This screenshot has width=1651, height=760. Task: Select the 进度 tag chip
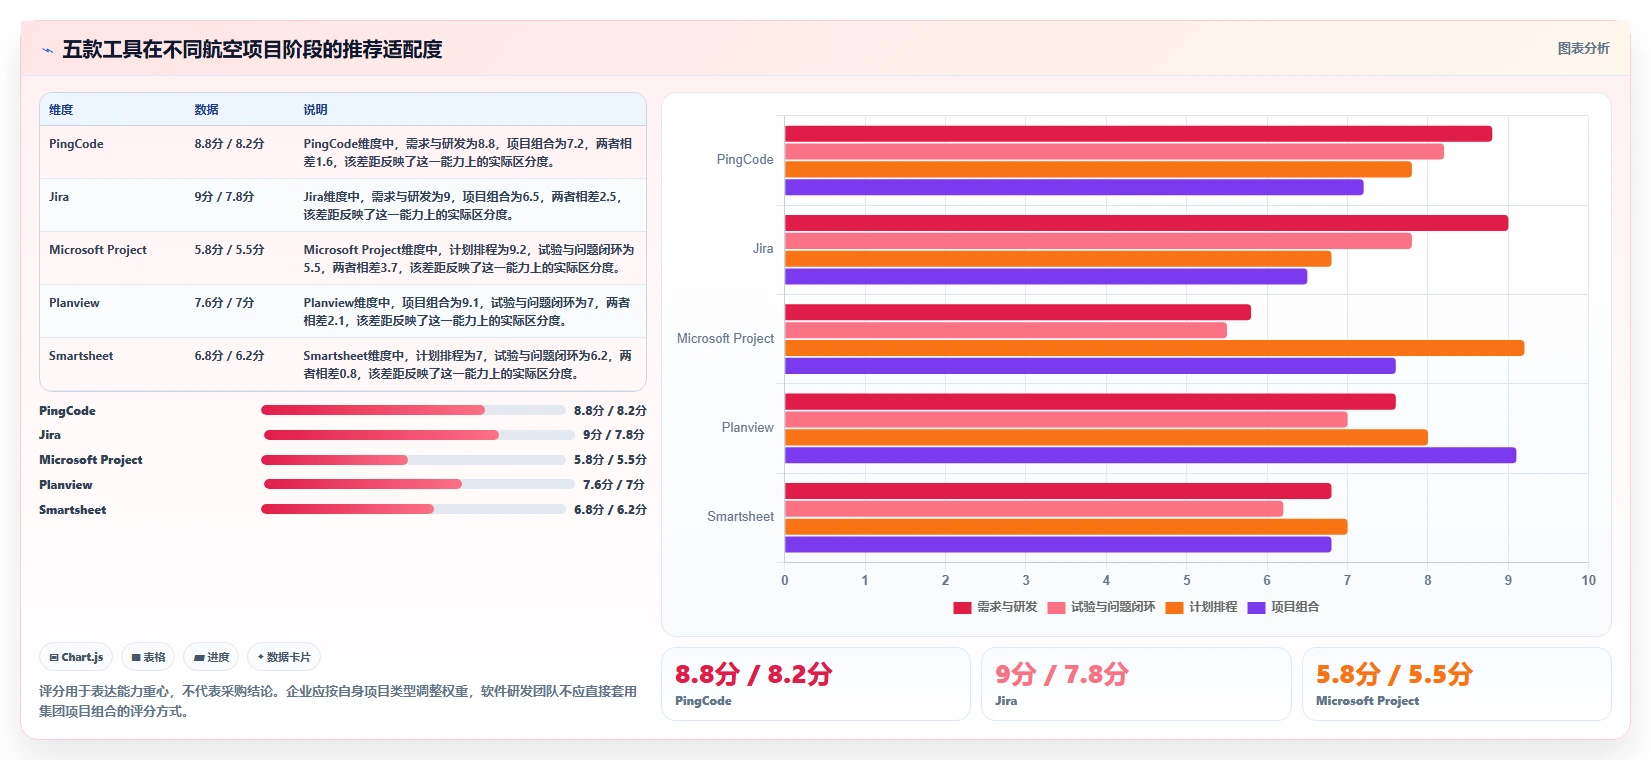coord(211,657)
